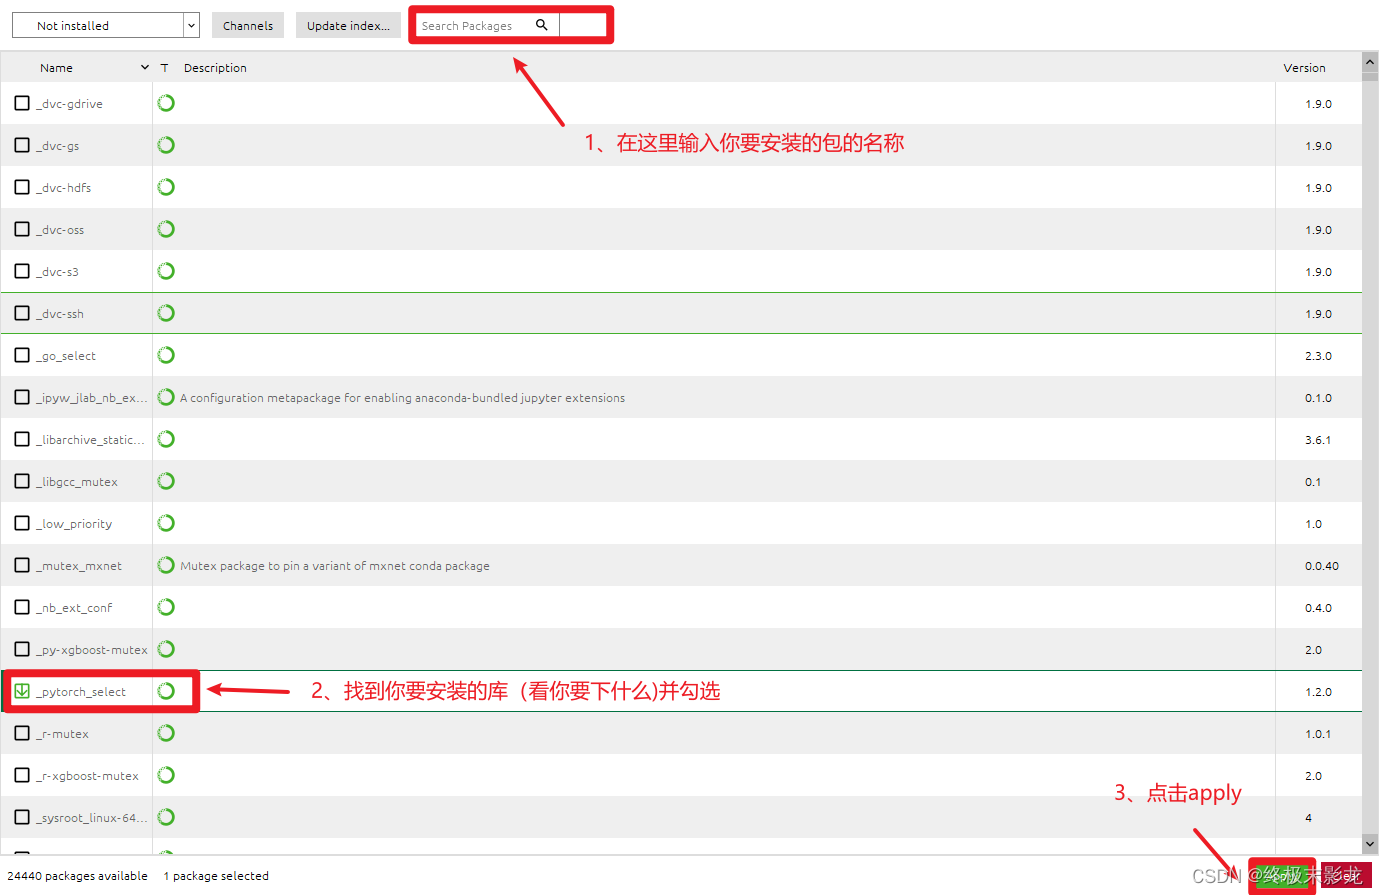The width and height of the screenshot is (1379, 895).
Task: Click the type icon for _py-xgboost-mutex
Action: pyautogui.click(x=166, y=649)
